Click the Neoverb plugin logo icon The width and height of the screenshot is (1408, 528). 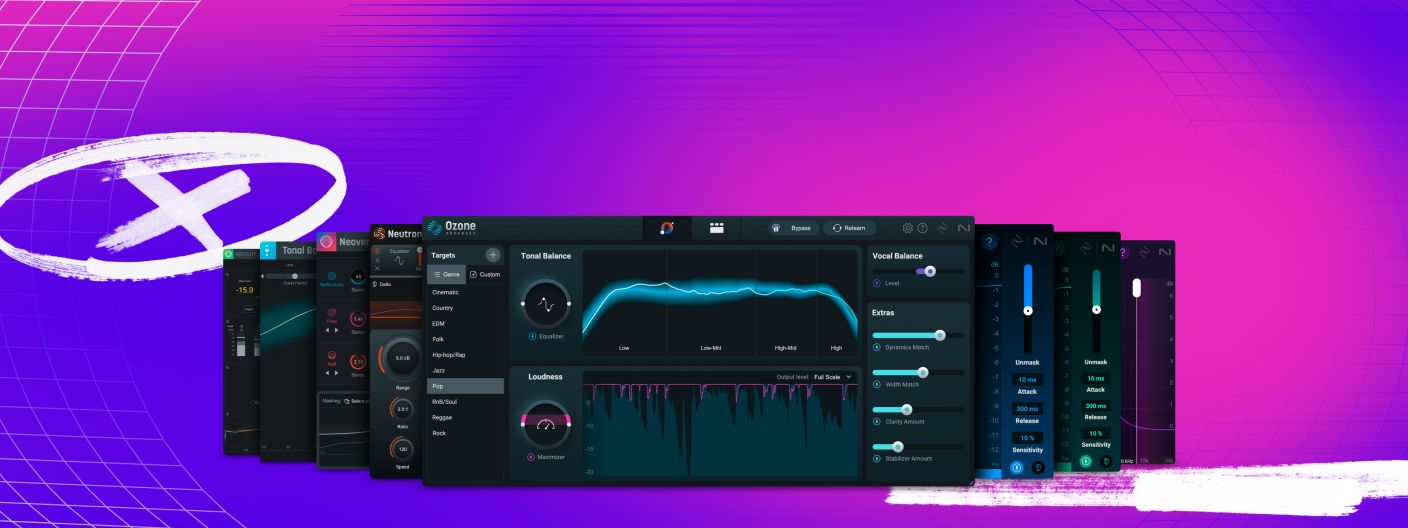click(325, 241)
